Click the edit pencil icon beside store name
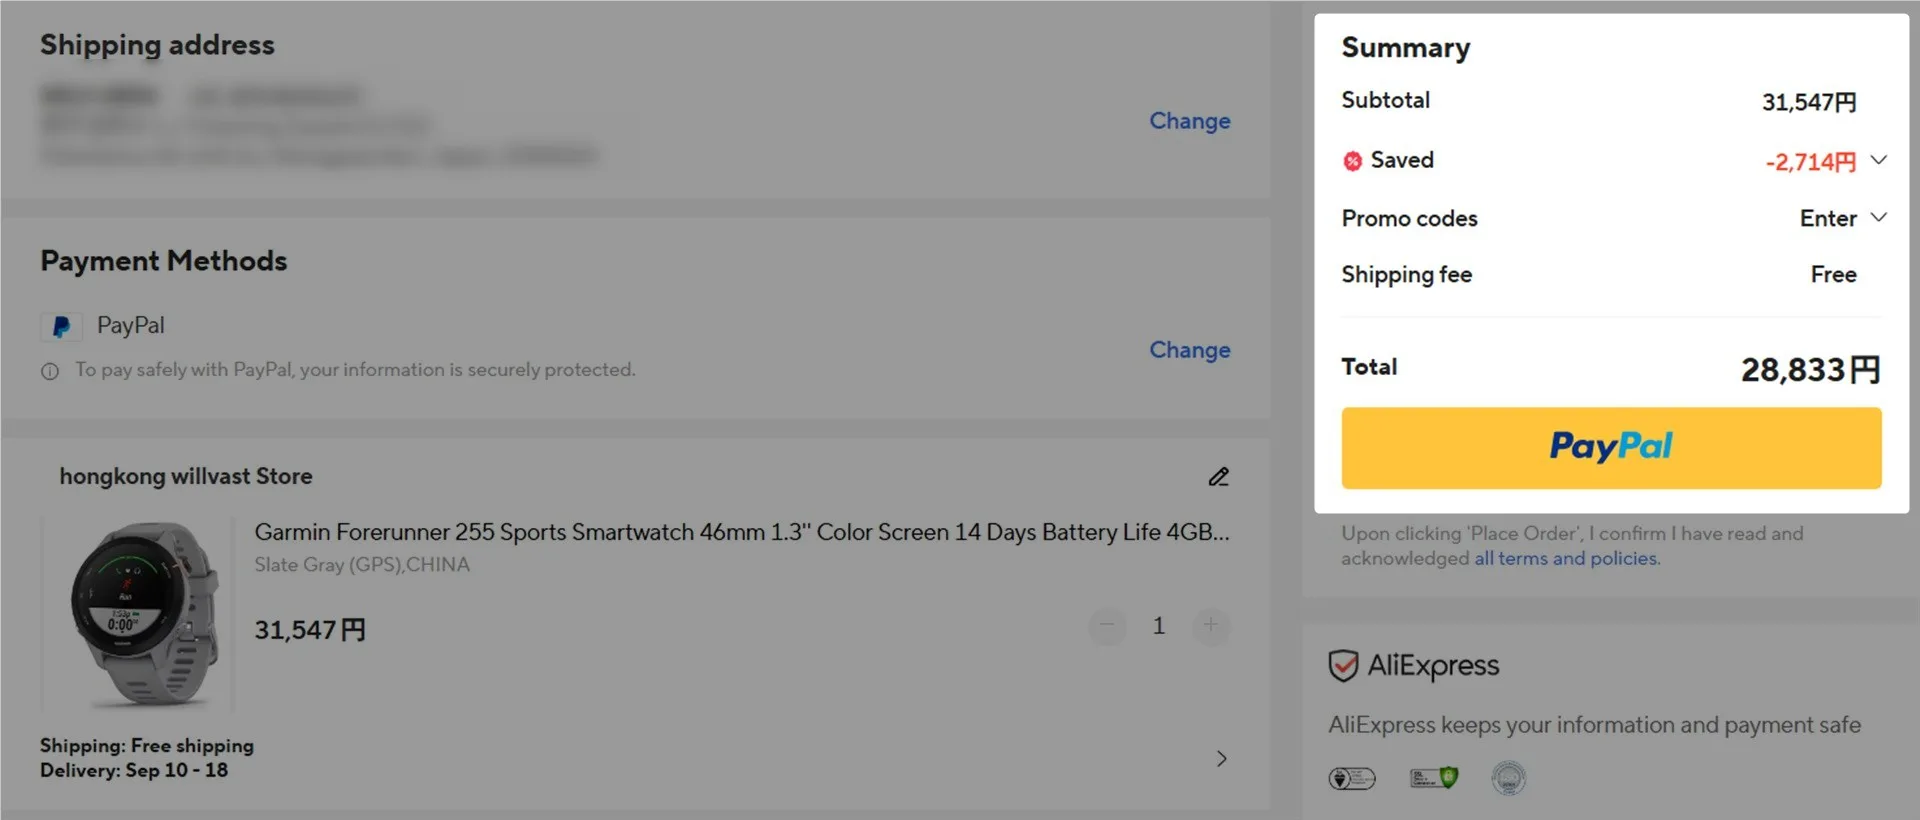This screenshot has height=820, width=1920. tap(1218, 477)
